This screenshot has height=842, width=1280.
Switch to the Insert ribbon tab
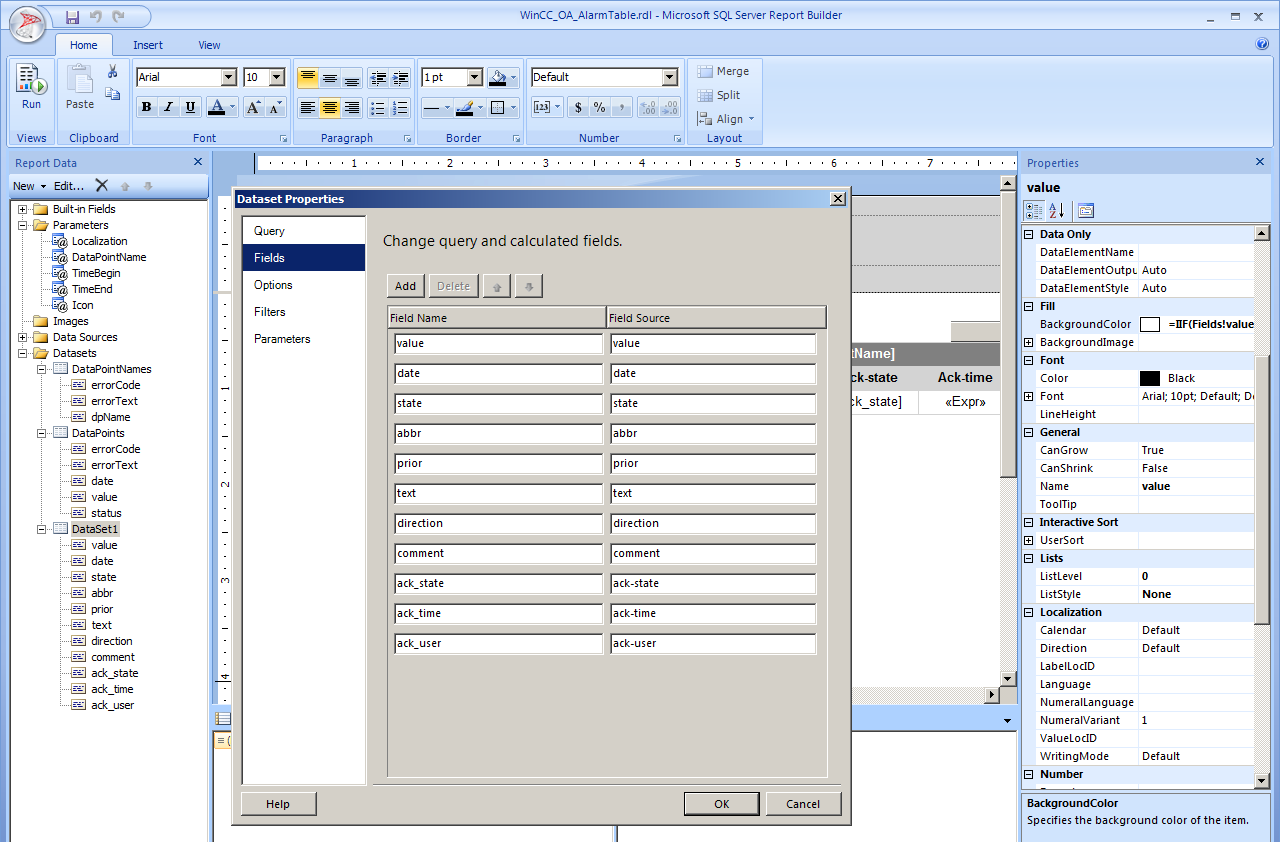(148, 45)
